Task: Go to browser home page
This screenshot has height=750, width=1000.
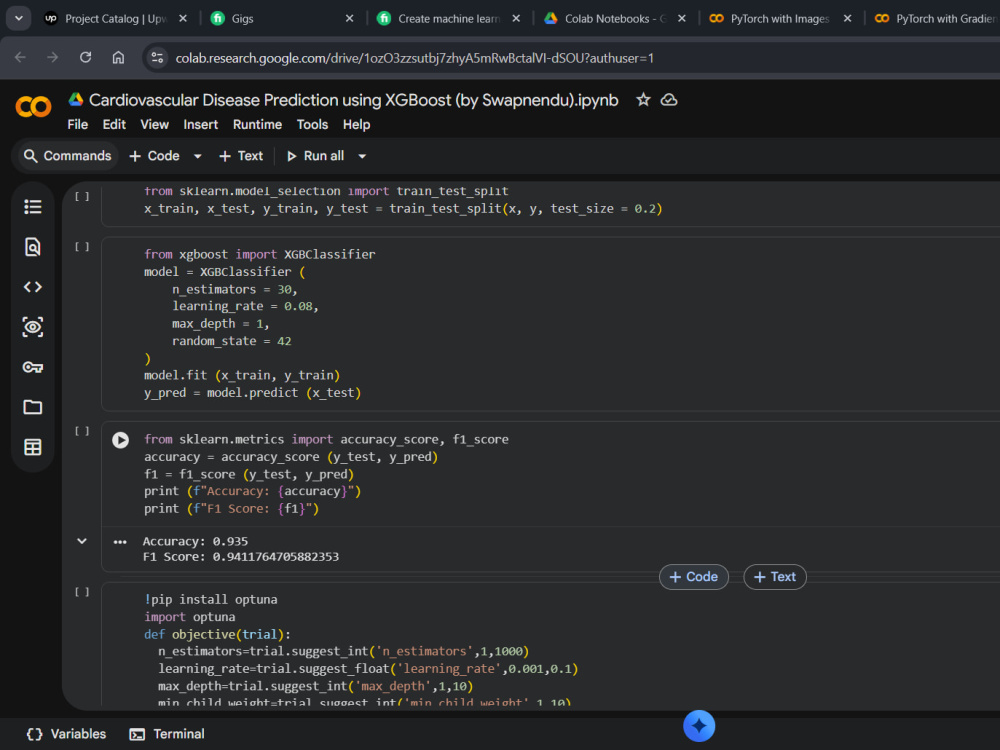Action: (x=118, y=57)
